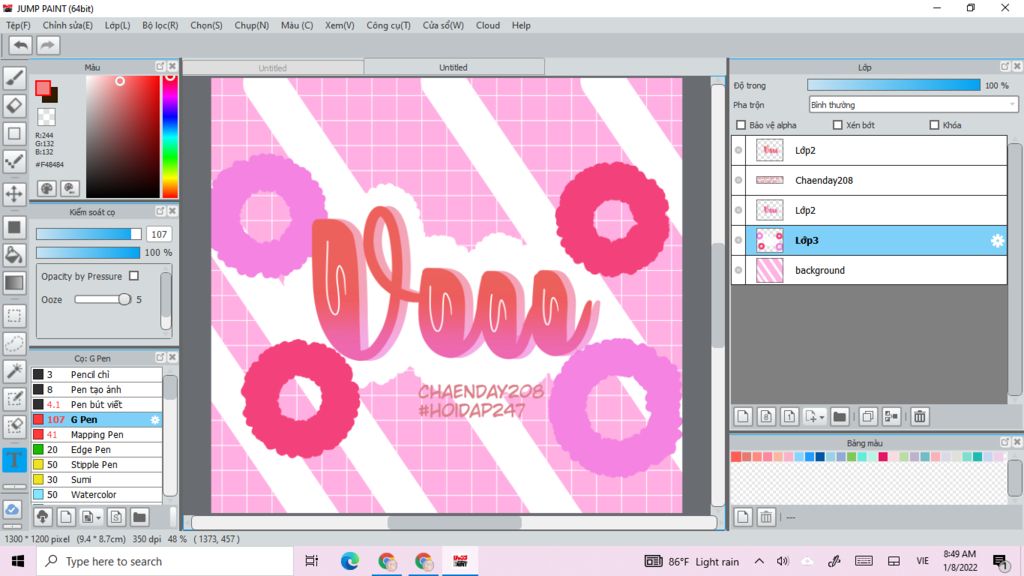The height and width of the screenshot is (576, 1024).
Task: Add a new 8-bit layer
Action: tap(766, 417)
